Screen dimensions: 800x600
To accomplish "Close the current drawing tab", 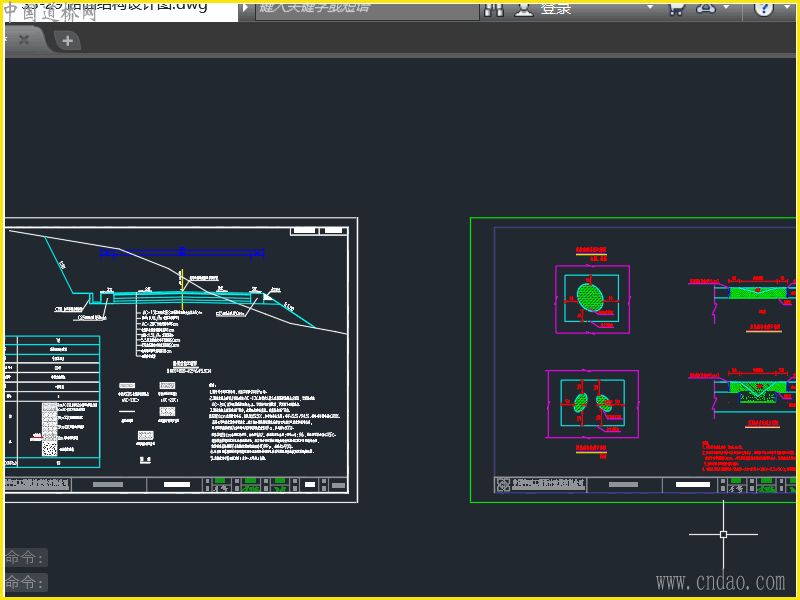I will (x=24, y=40).
